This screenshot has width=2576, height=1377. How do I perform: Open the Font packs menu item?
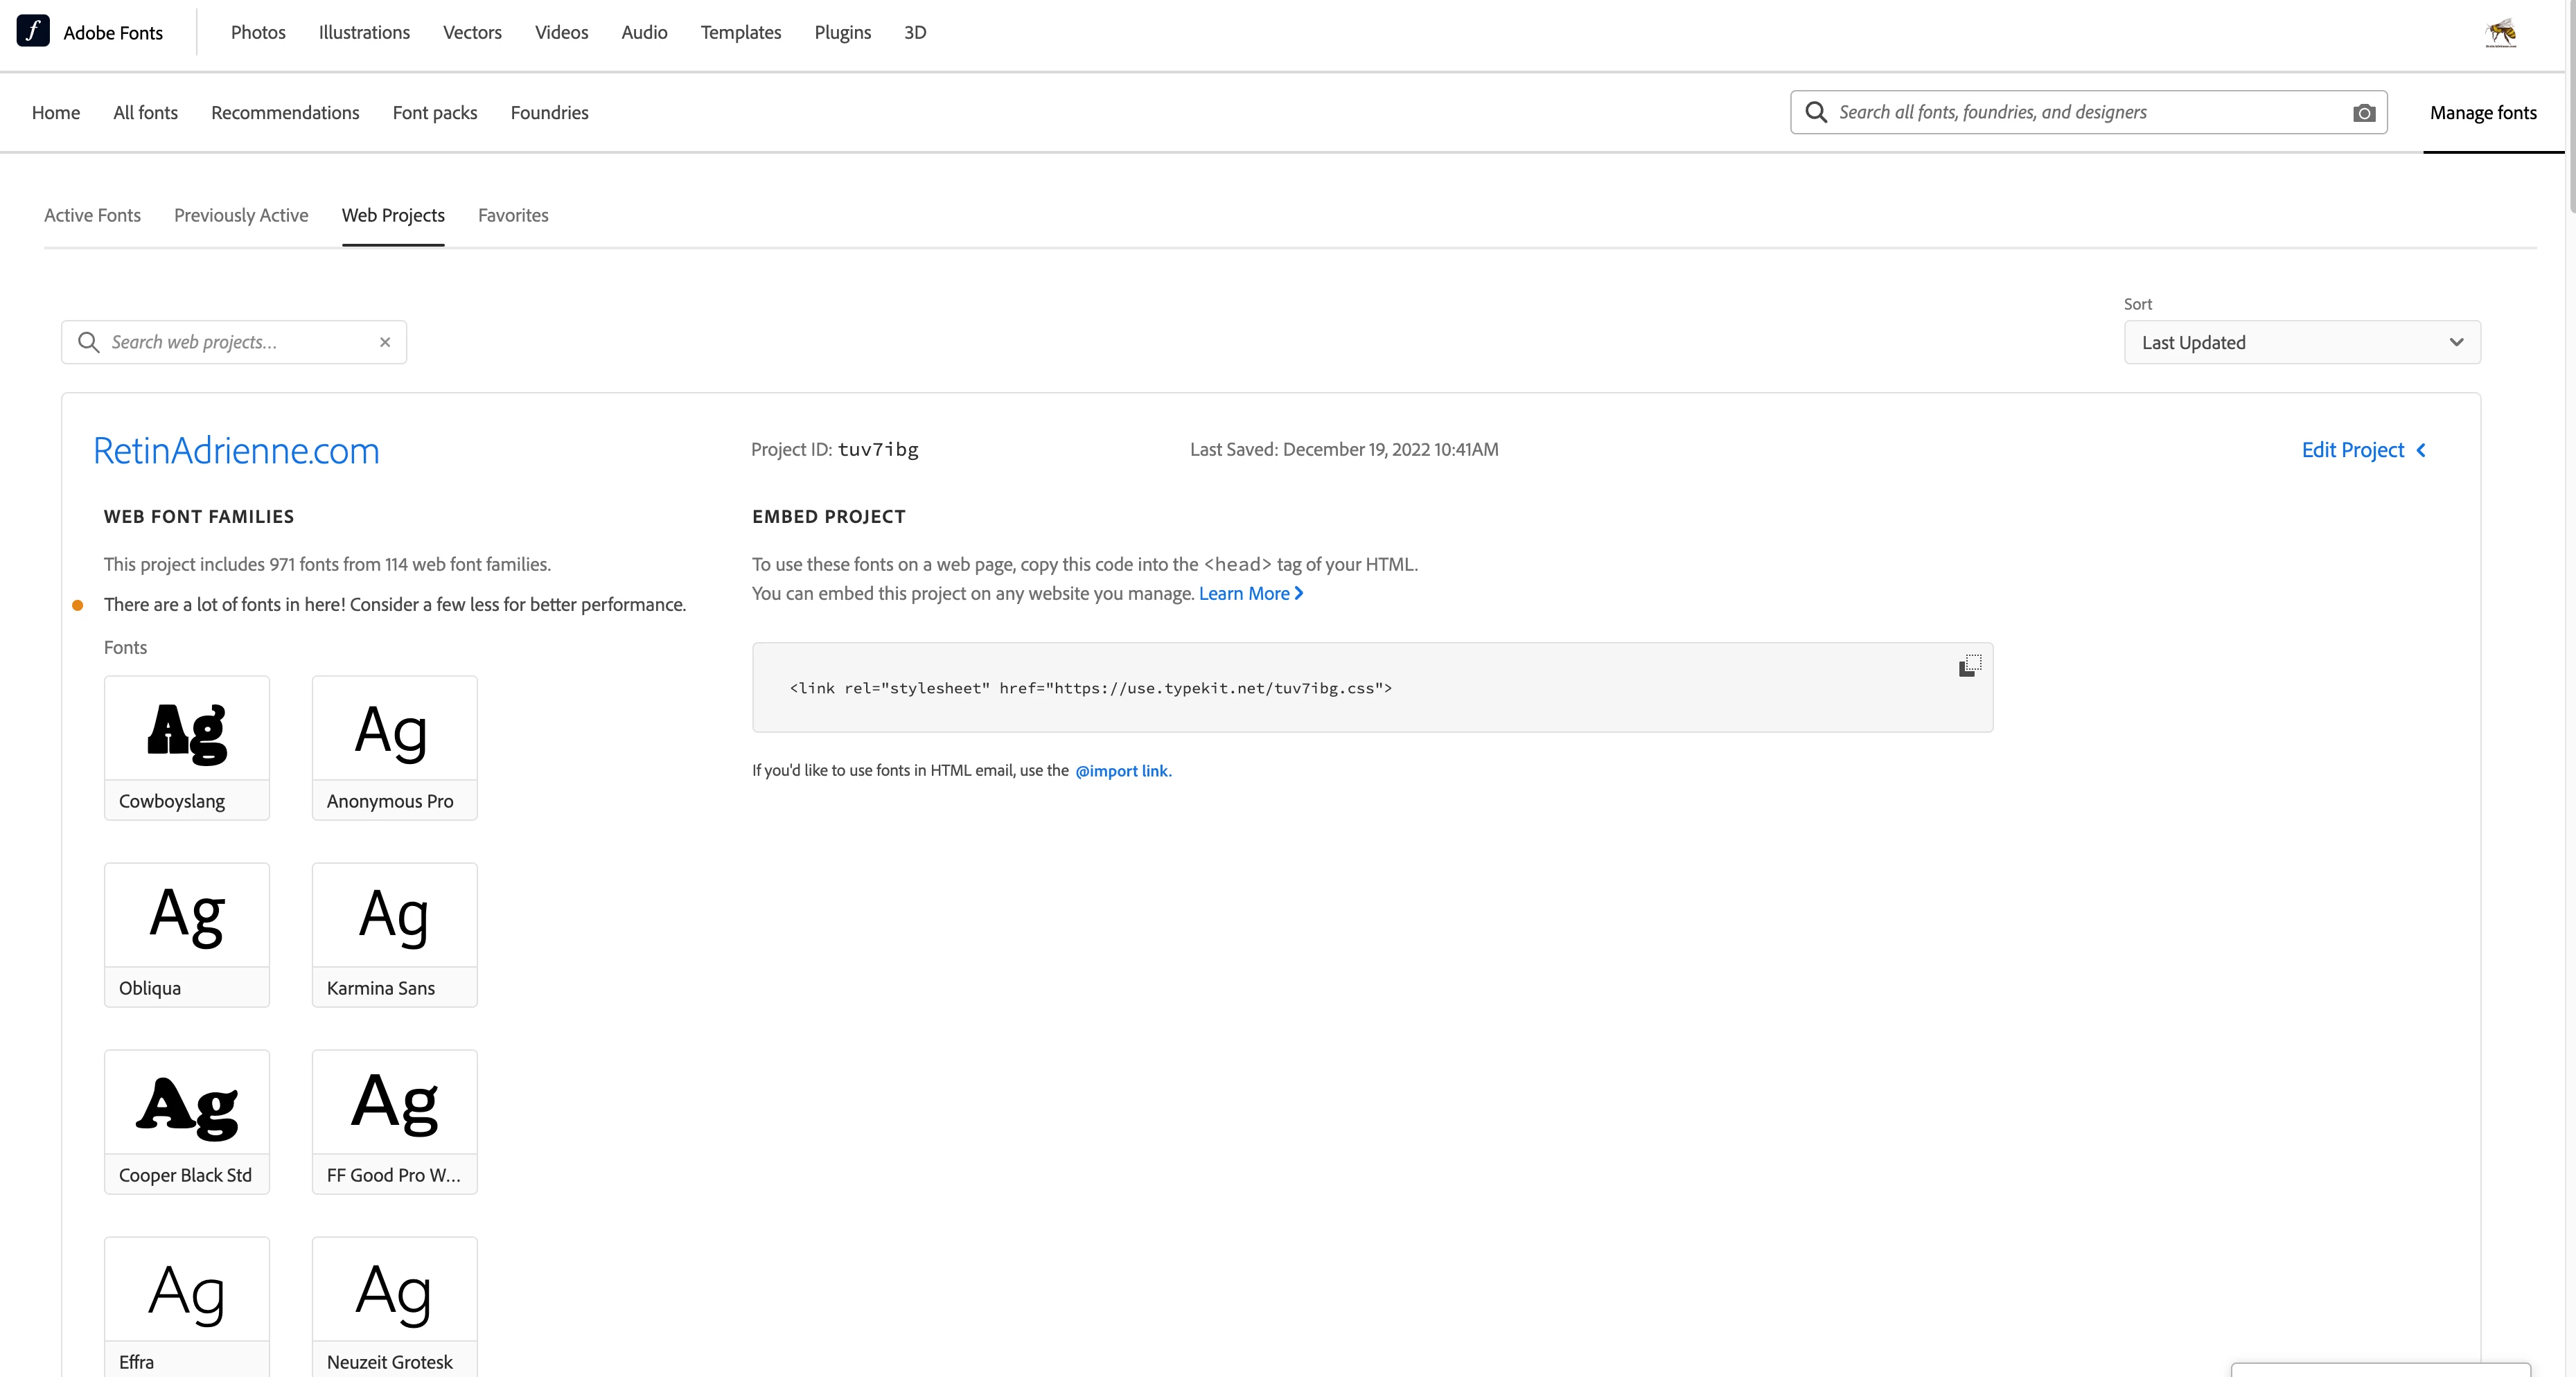[435, 113]
